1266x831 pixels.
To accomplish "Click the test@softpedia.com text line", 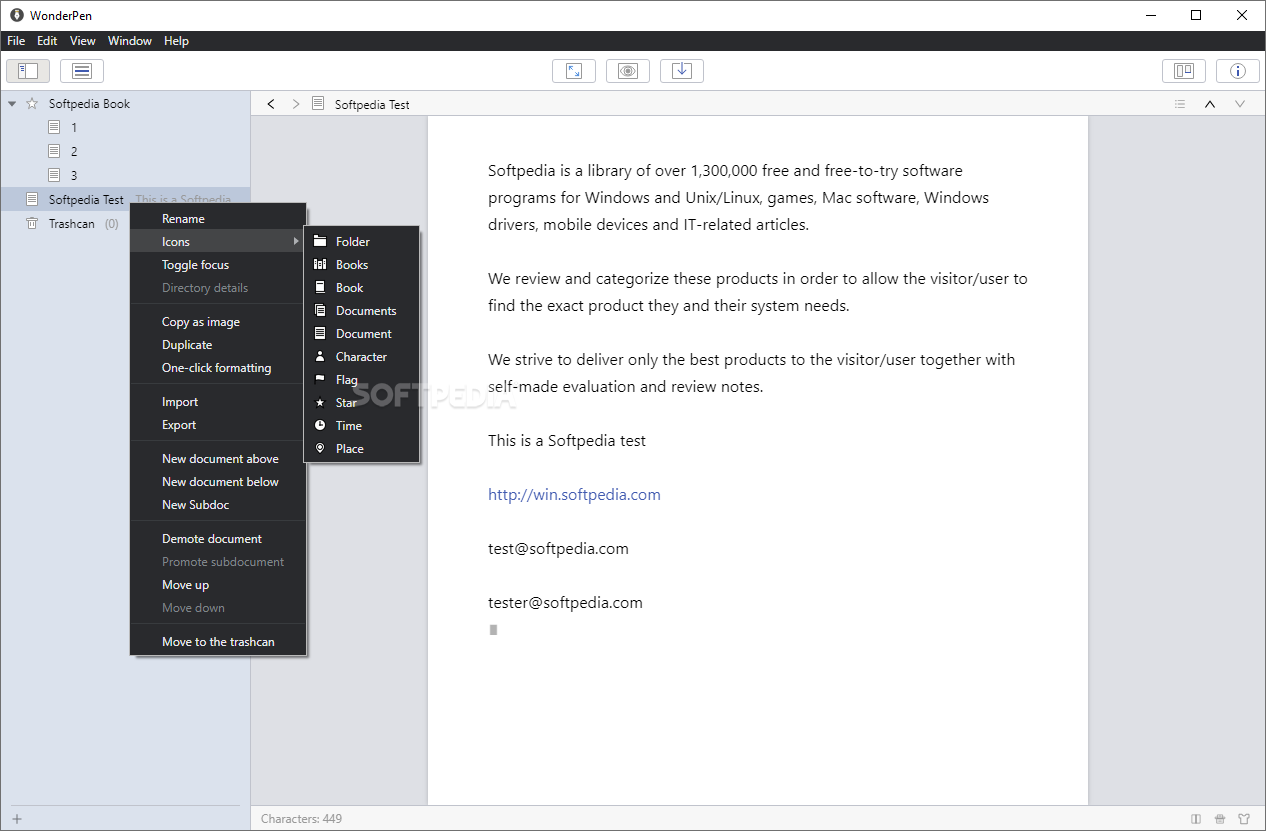I will [x=558, y=548].
